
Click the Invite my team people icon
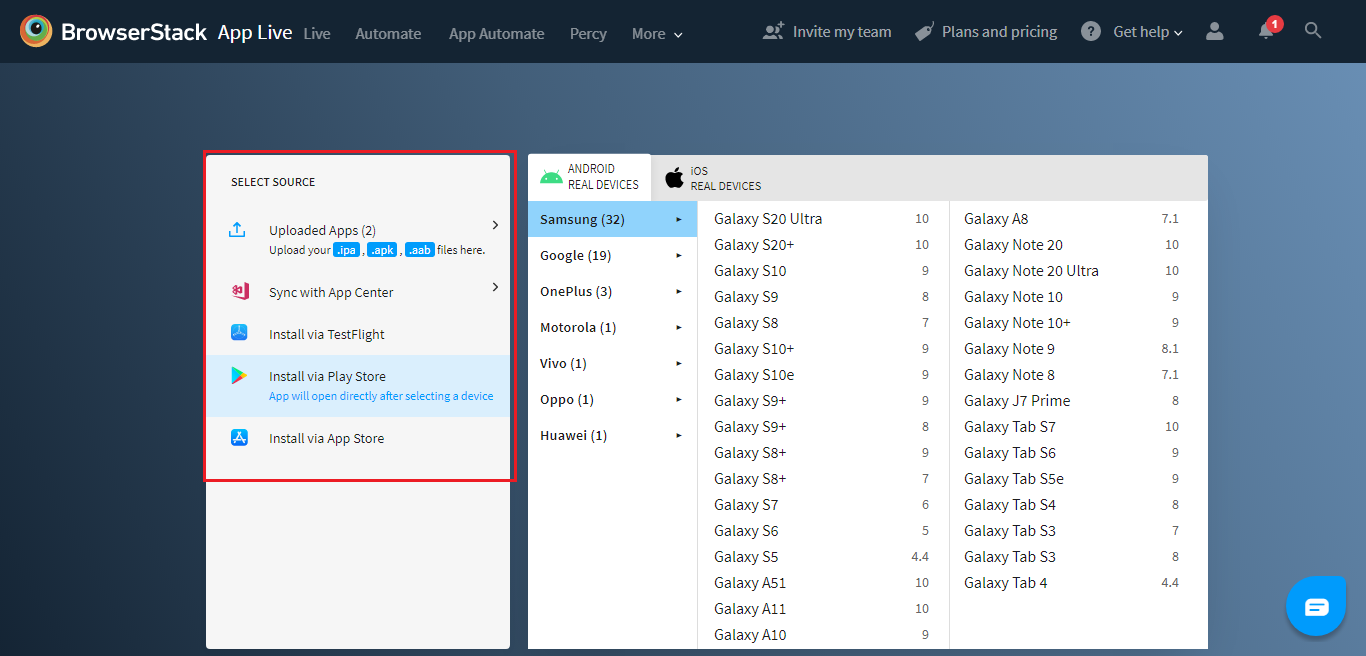pyautogui.click(x=773, y=32)
